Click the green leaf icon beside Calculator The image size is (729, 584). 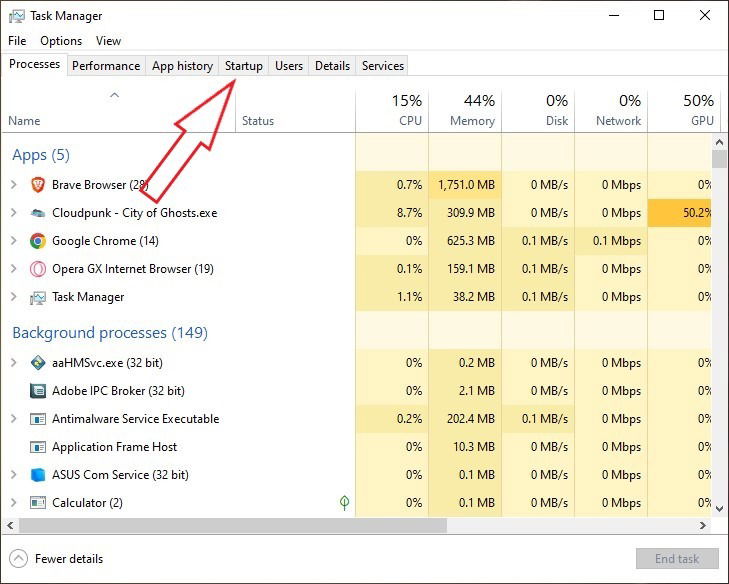click(345, 502)
